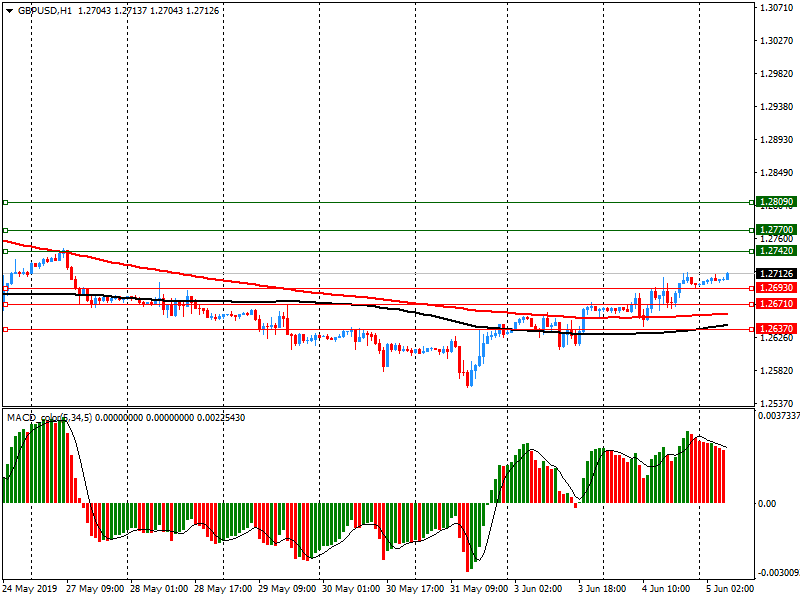This screenshot has width=800, height=600.
Task: Click the 24 May 2019 date label
Action: (31, 589)
